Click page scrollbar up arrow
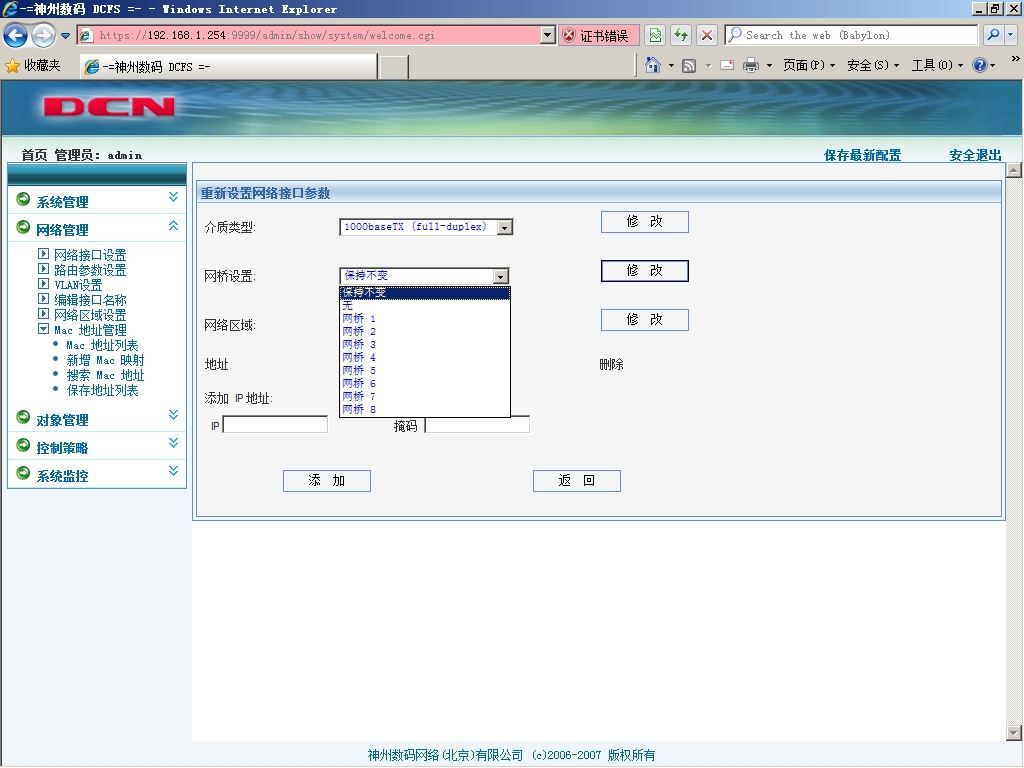 click(x=1014, y=170)
